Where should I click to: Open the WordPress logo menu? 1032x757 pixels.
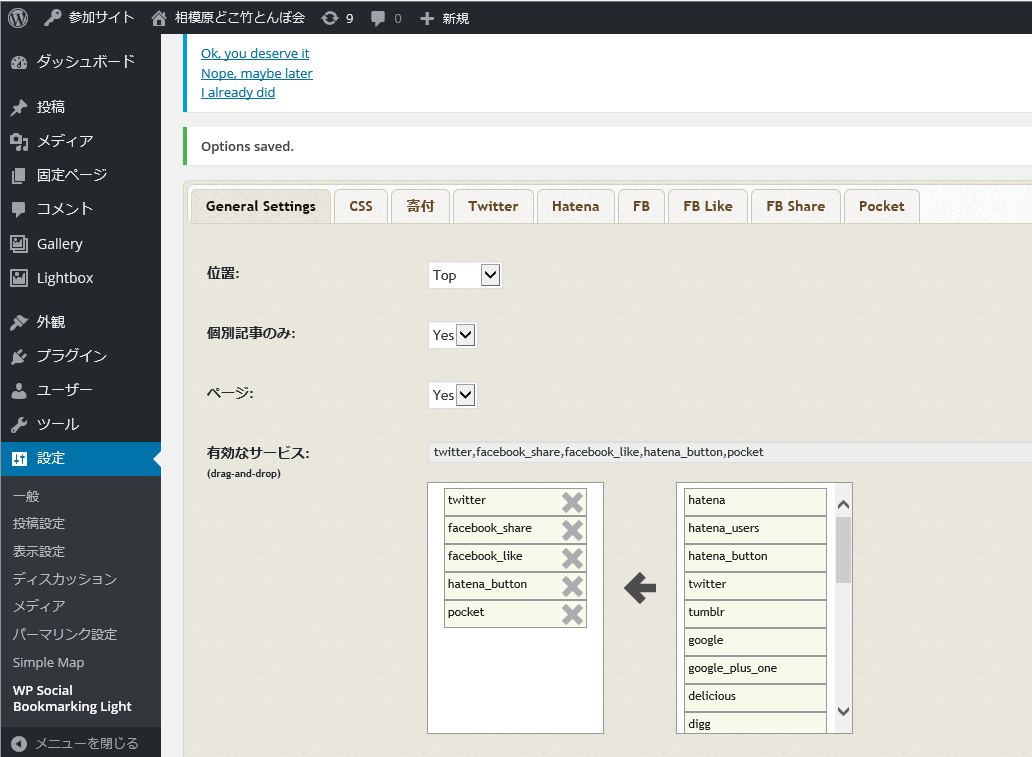pos(18,18)
